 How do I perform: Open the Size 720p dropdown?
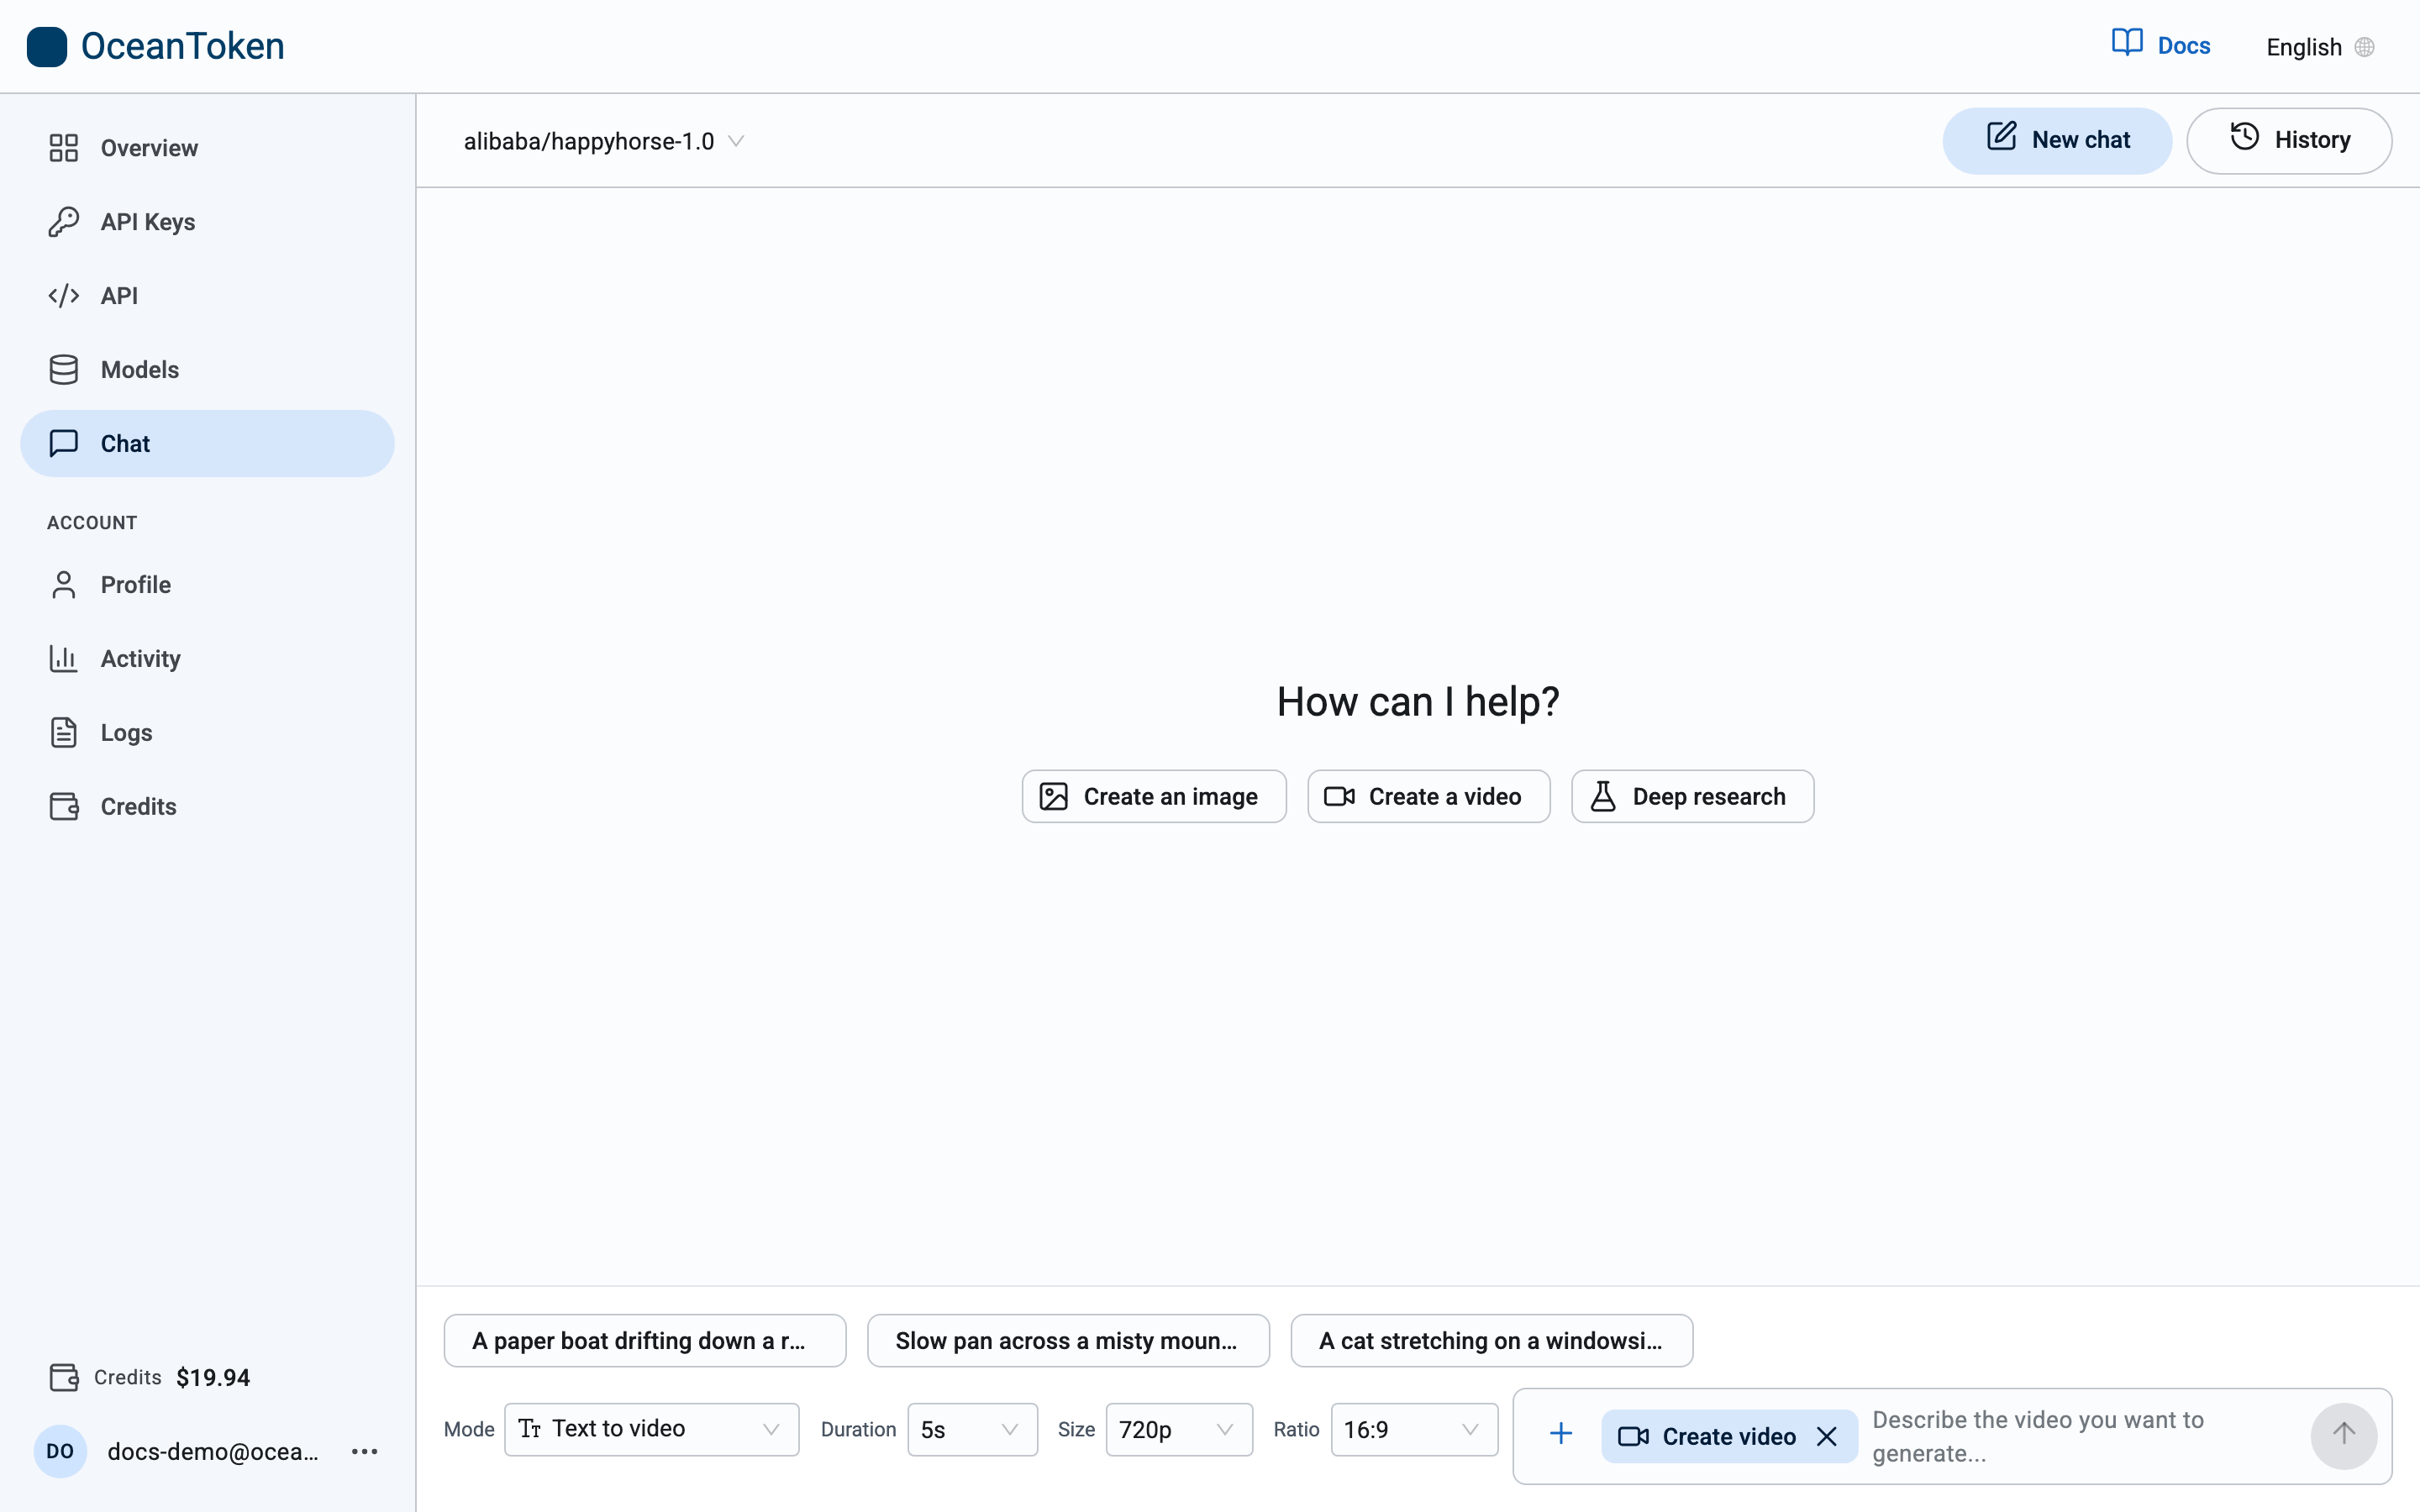[x=1179, y=1430]
